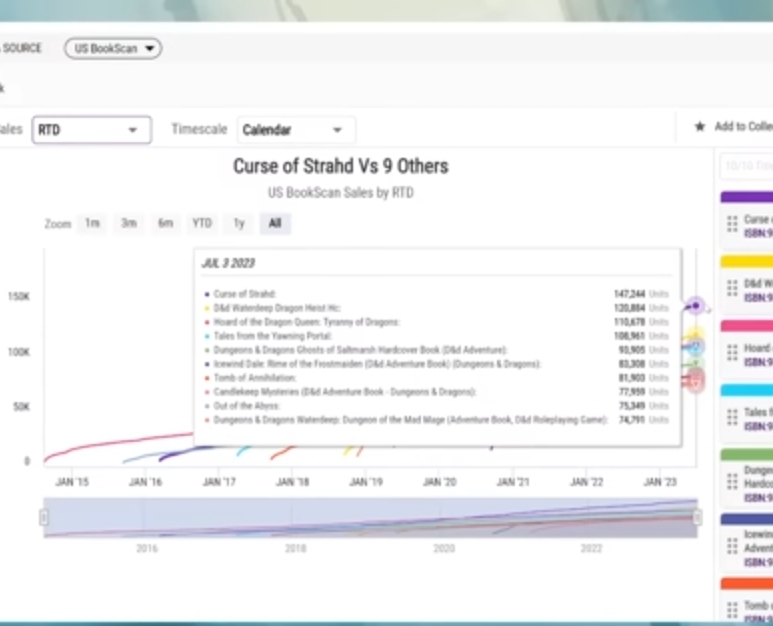Open the Calendar timescale dropdown
This screenshot has width=773, height=626.
coord(296,130)
